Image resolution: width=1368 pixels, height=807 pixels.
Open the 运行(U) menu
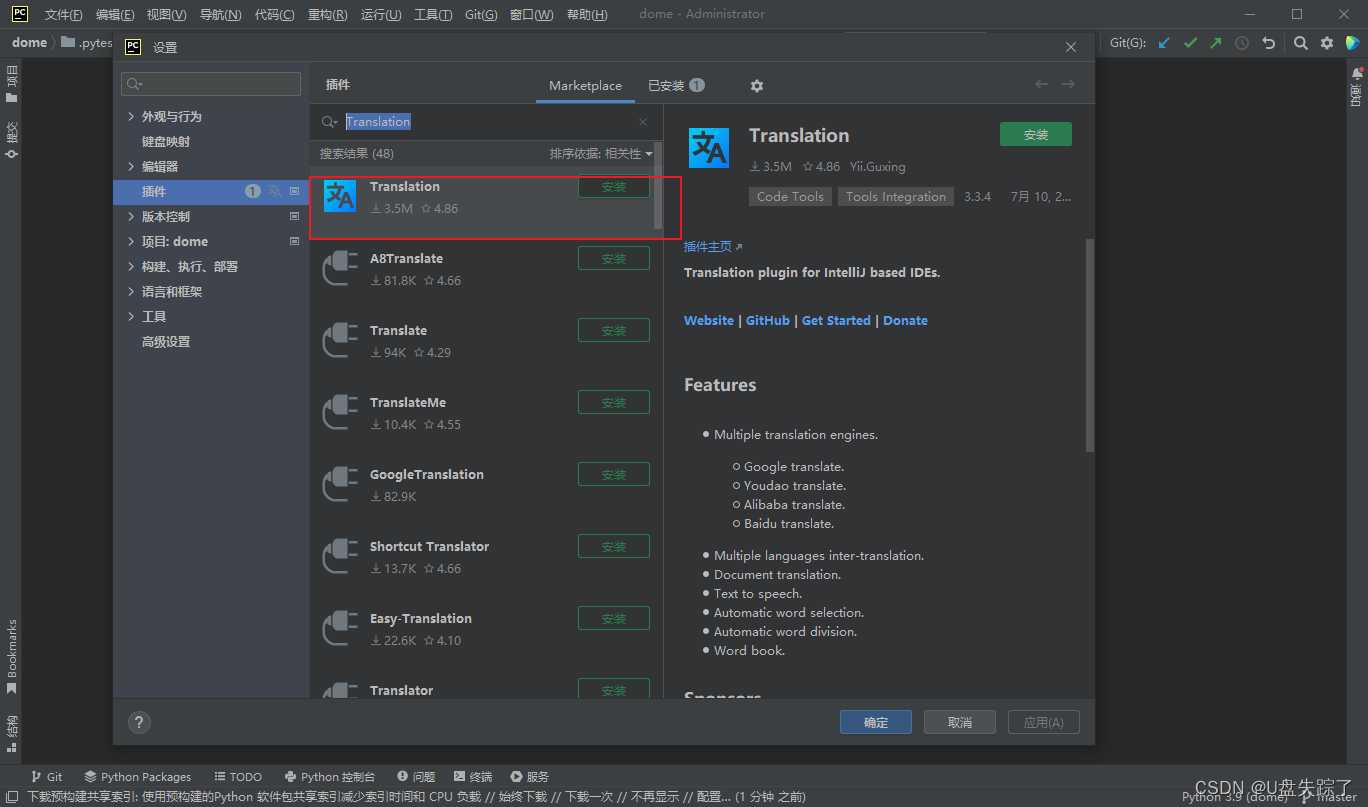coord(381,15)
